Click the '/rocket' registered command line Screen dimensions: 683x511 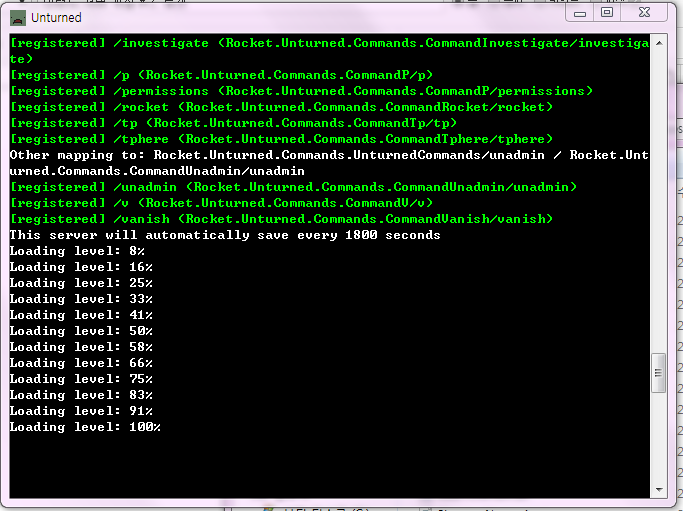pos(281,107)
